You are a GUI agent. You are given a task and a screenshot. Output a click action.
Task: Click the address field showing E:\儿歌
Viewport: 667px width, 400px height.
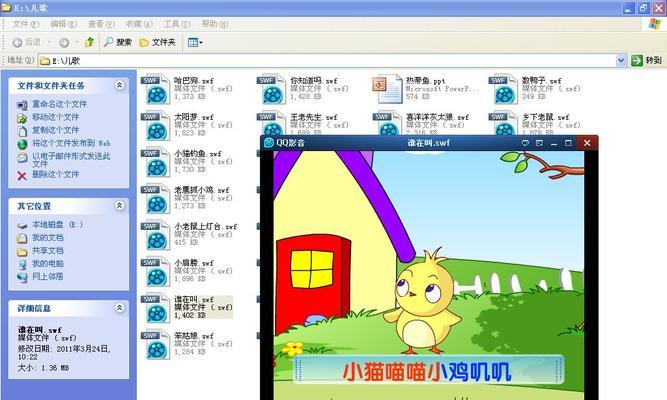coord(327,60)
